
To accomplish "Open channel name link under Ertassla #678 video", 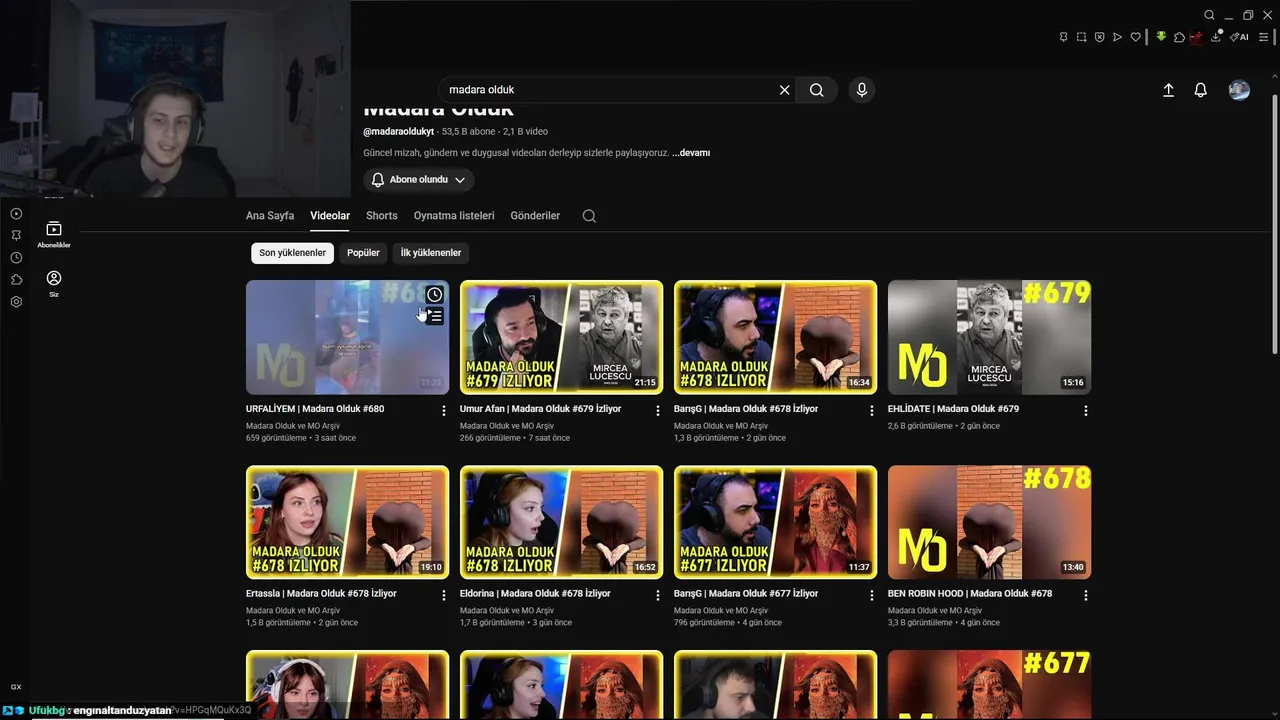I will coord(293,610).
